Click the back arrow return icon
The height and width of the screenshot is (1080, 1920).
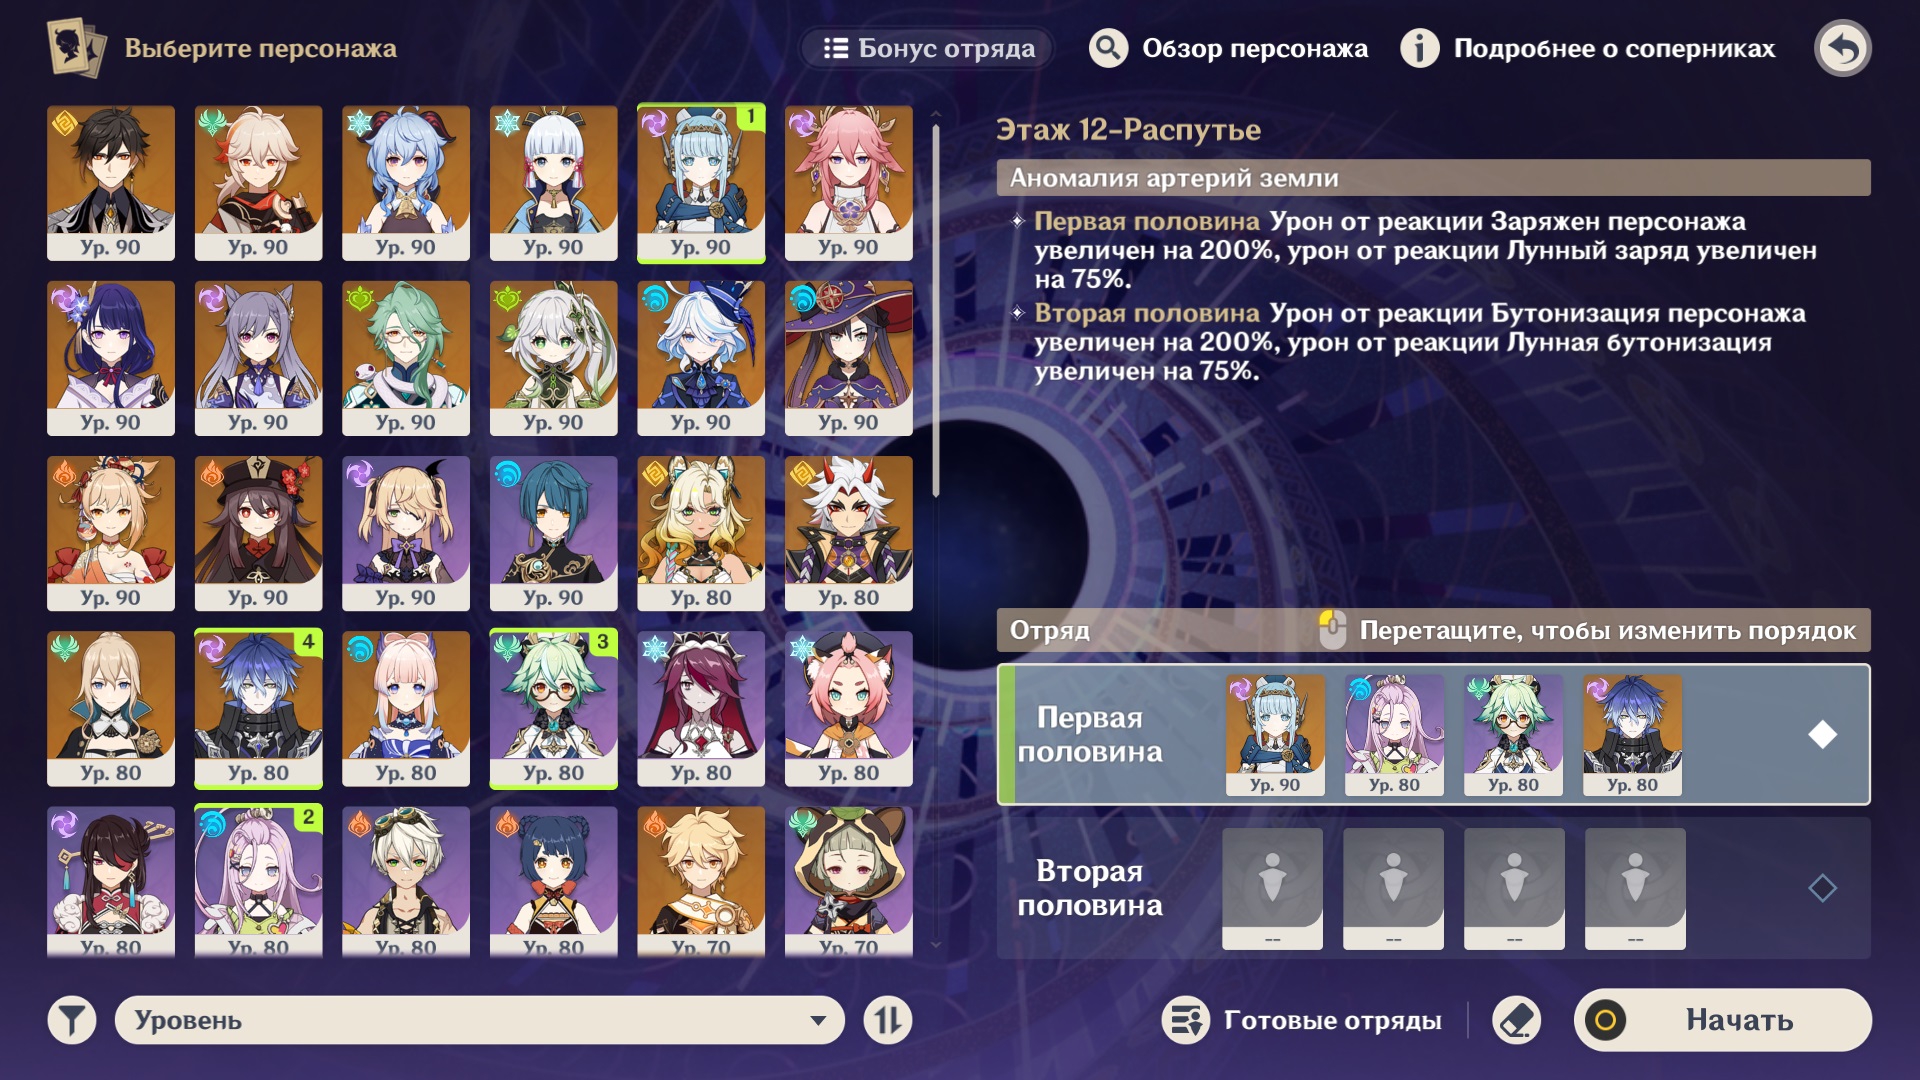point(1842,48)
